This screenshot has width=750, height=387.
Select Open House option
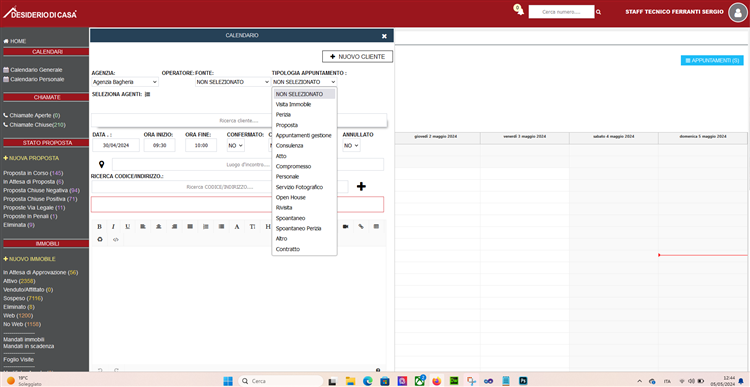click(x=290, y=197)
